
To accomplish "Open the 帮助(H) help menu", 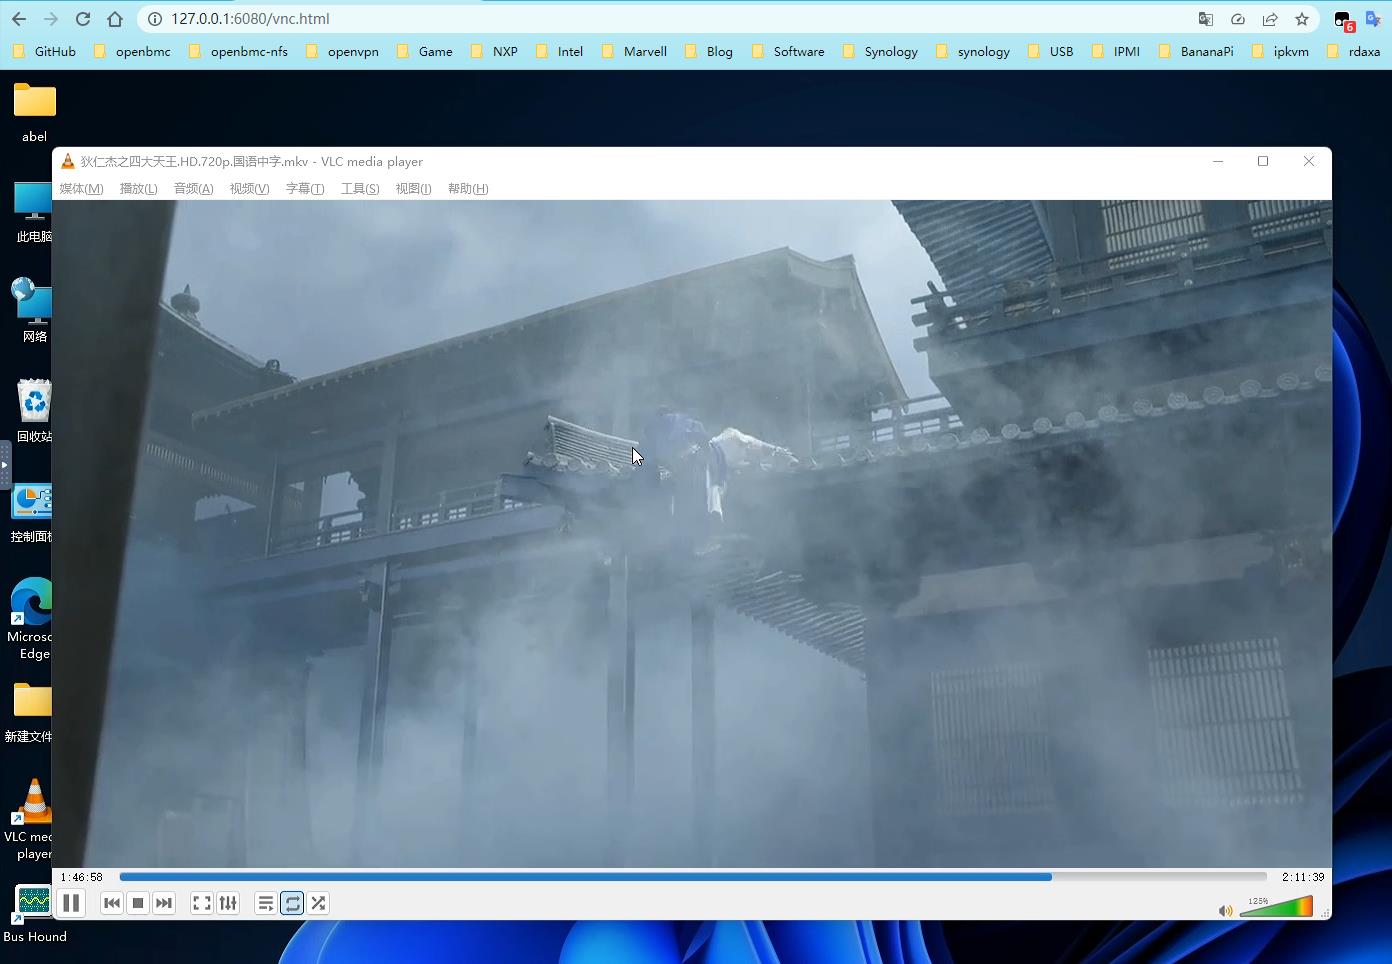I will [x=468, y=188].
